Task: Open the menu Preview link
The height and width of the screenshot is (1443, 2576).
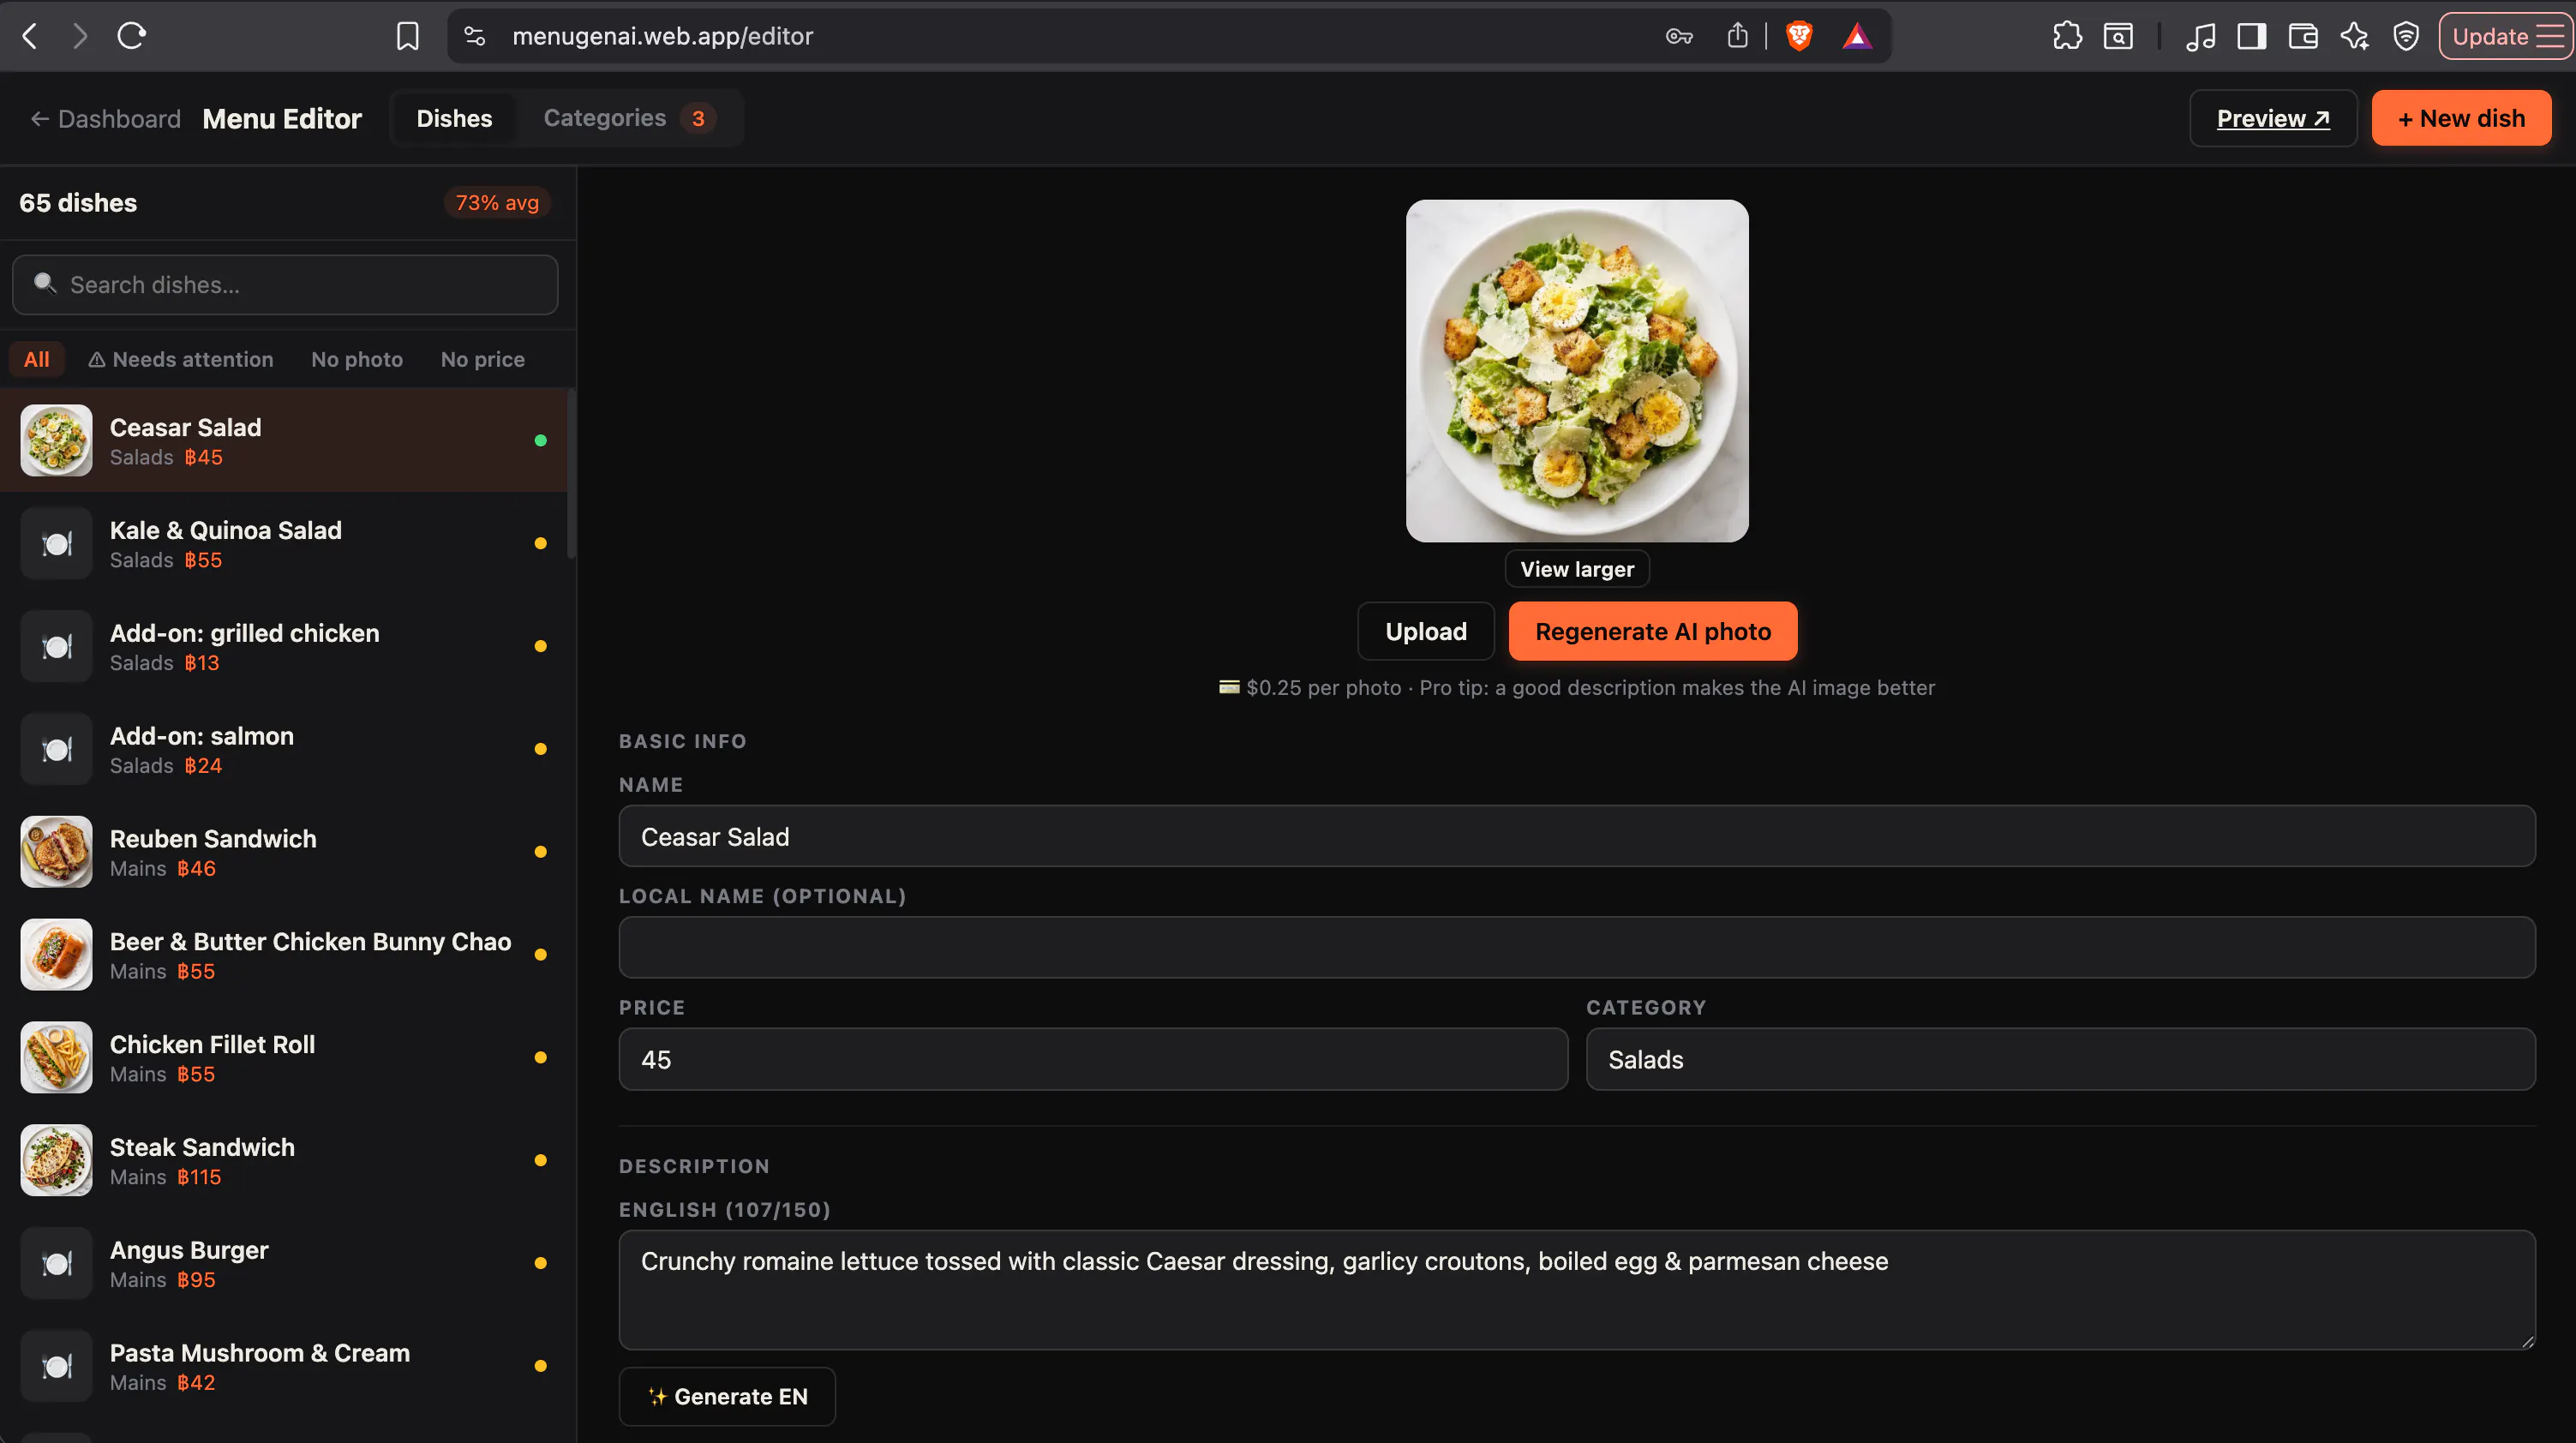Action: [2273, 118]
